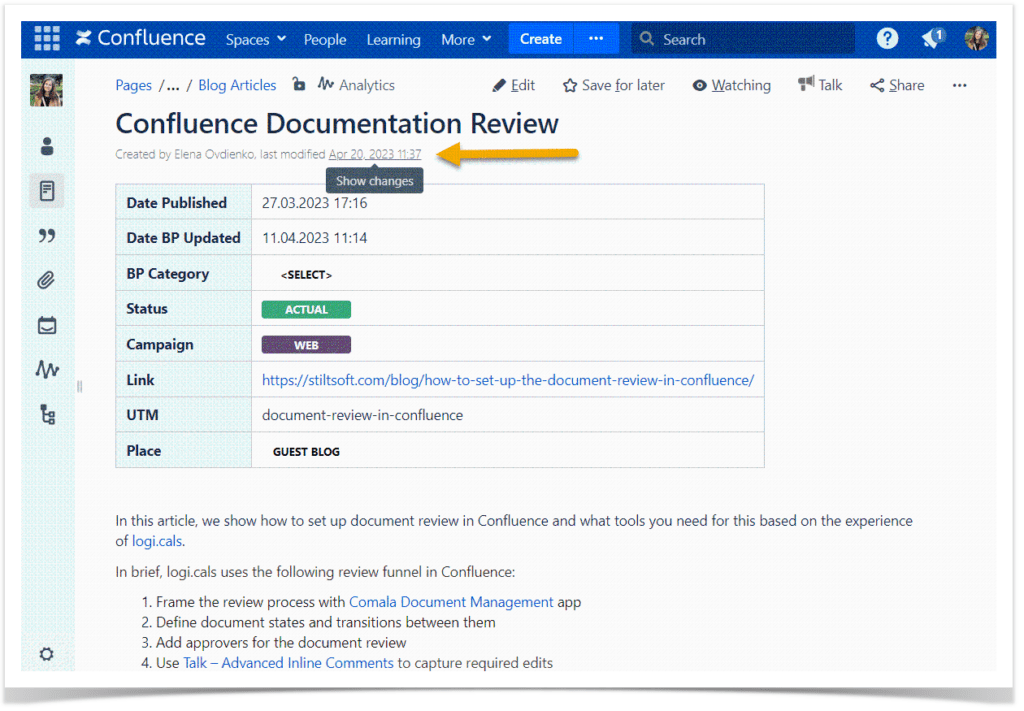The width and height of the screenshot is (1024, 711).
Task: Toggle Save for later star
Action: [613, 86]
